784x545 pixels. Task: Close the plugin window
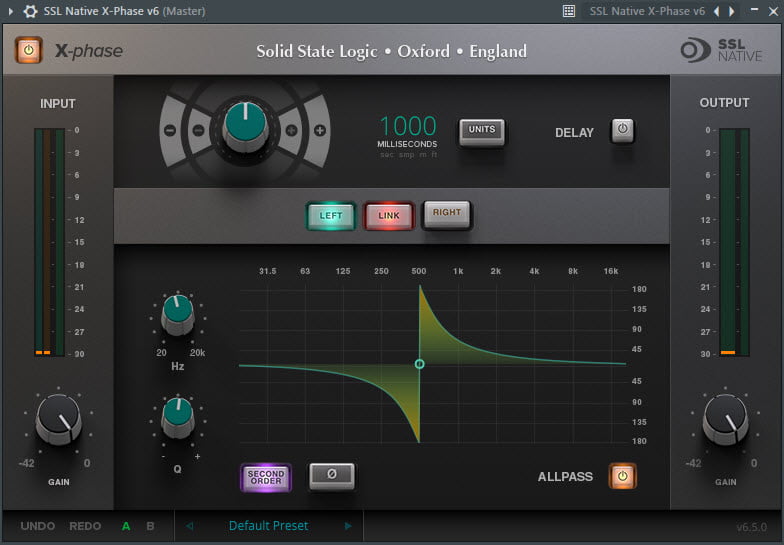click(x=773, y=11)
